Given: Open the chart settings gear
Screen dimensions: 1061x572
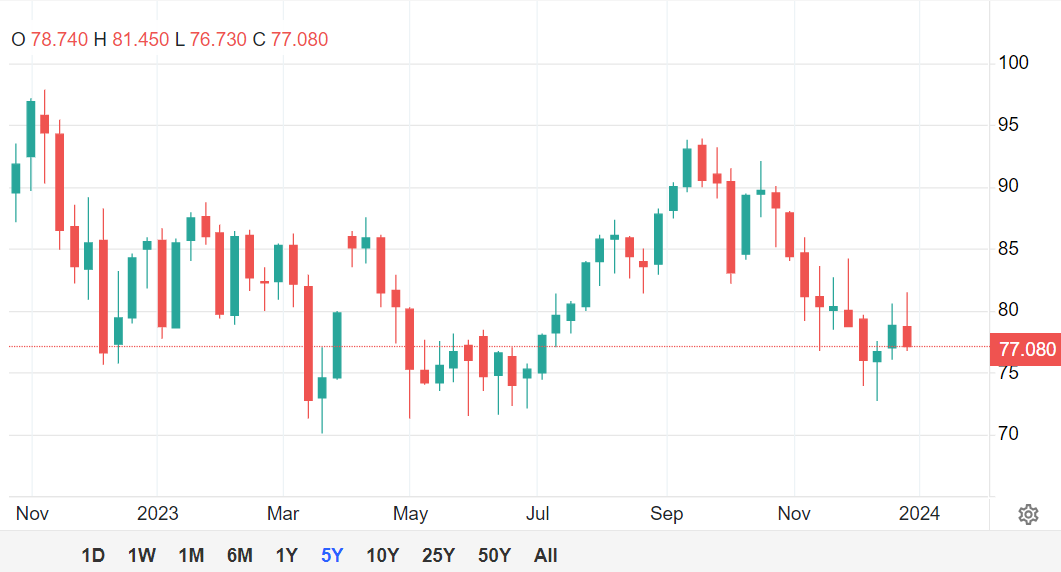Looking at the screenshot, I should (x=1028, y=514).
